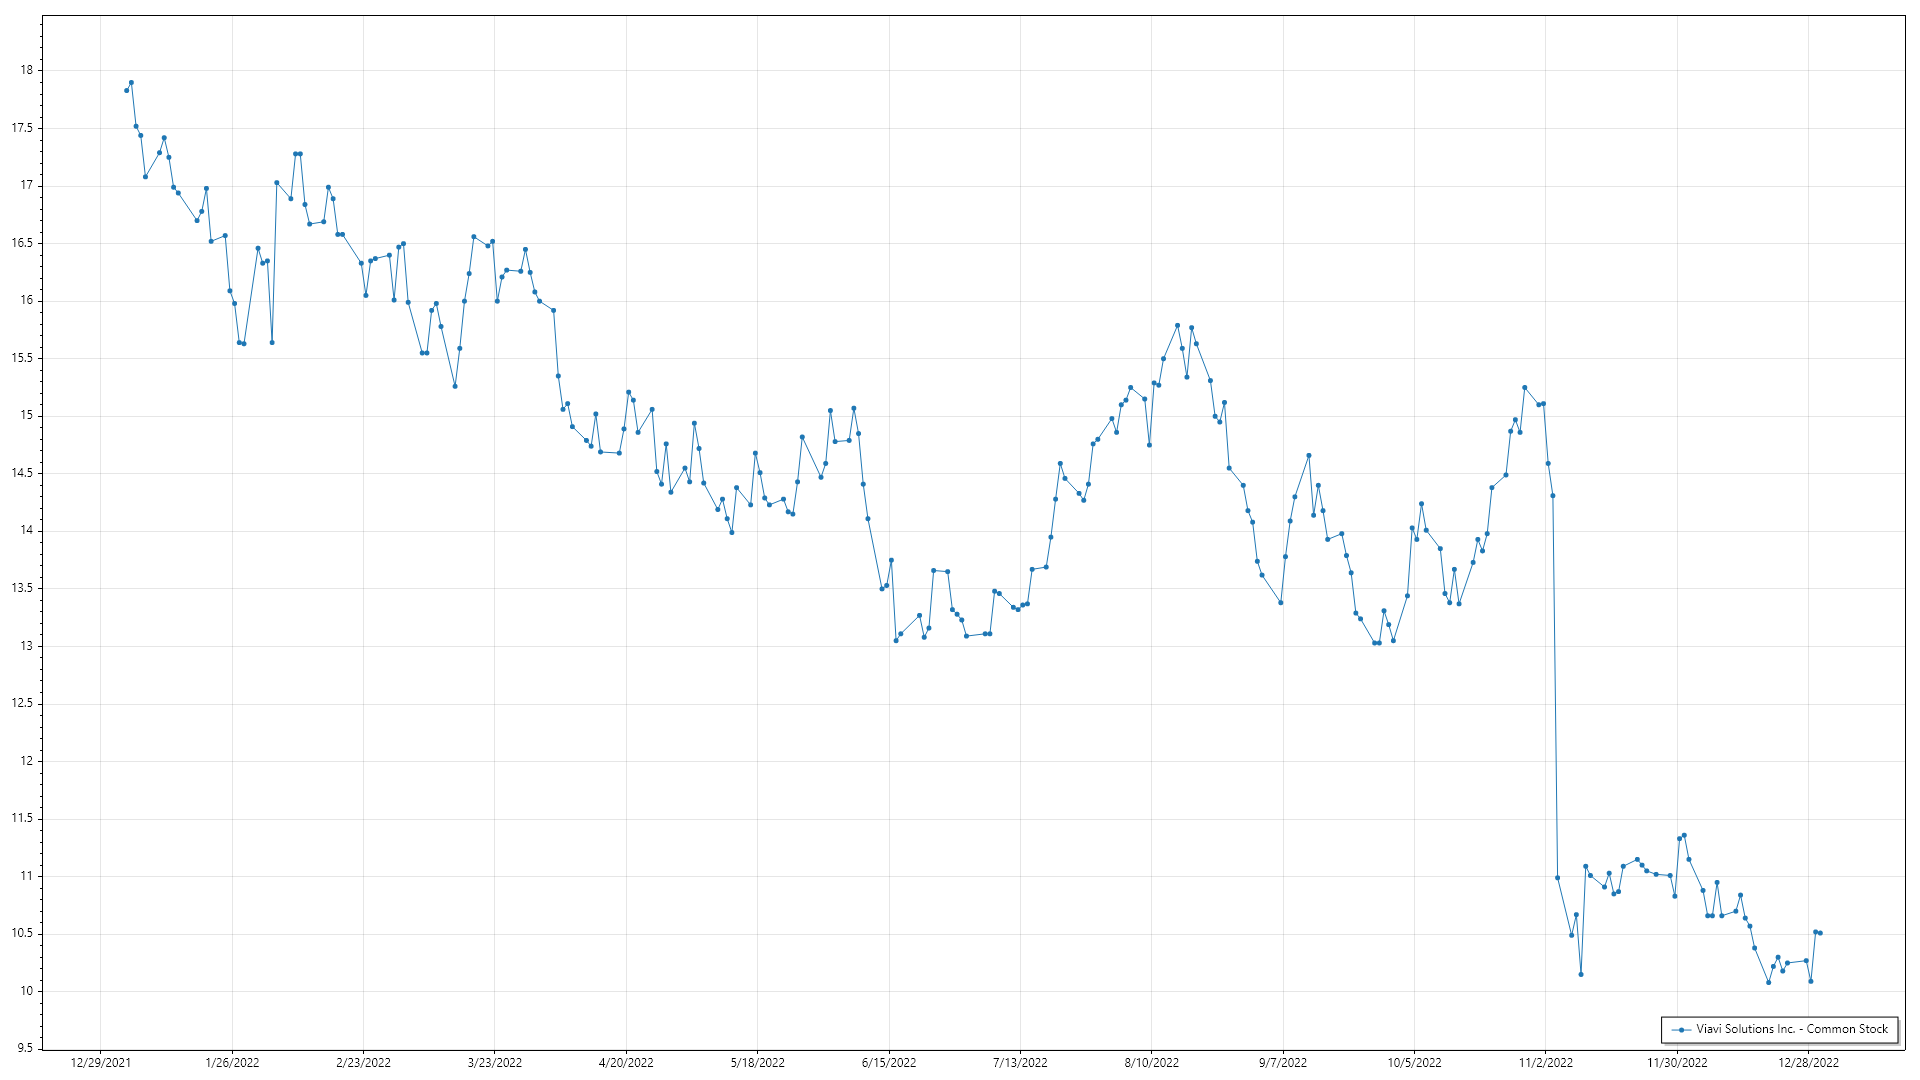Click the 18 value on y-axis
This screenshot has height=1080, width=1920.
(x=26, y=70)
